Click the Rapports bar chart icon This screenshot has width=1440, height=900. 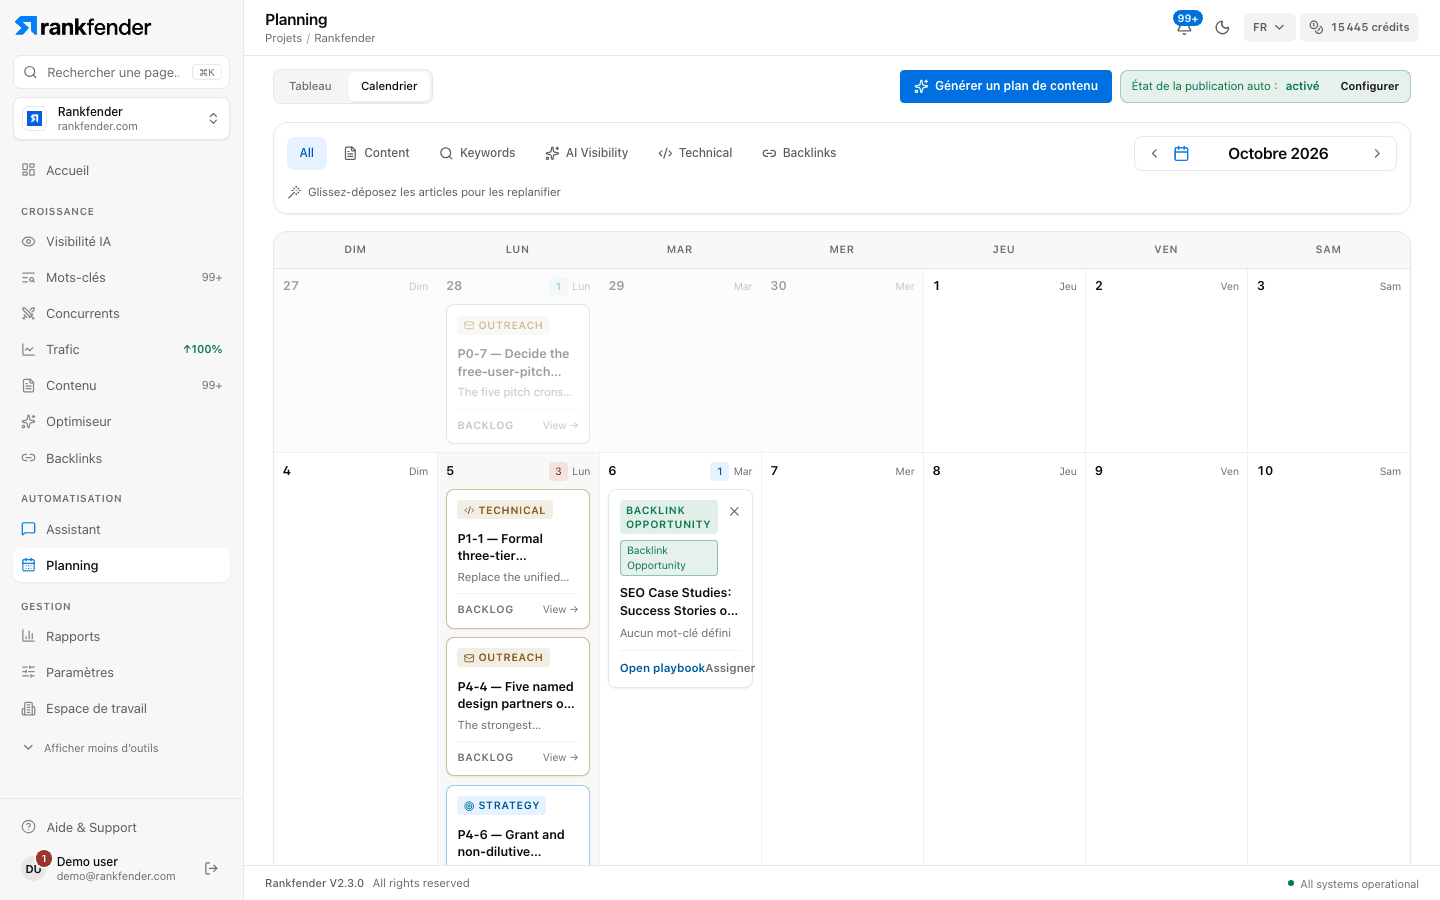pos(29,636)
